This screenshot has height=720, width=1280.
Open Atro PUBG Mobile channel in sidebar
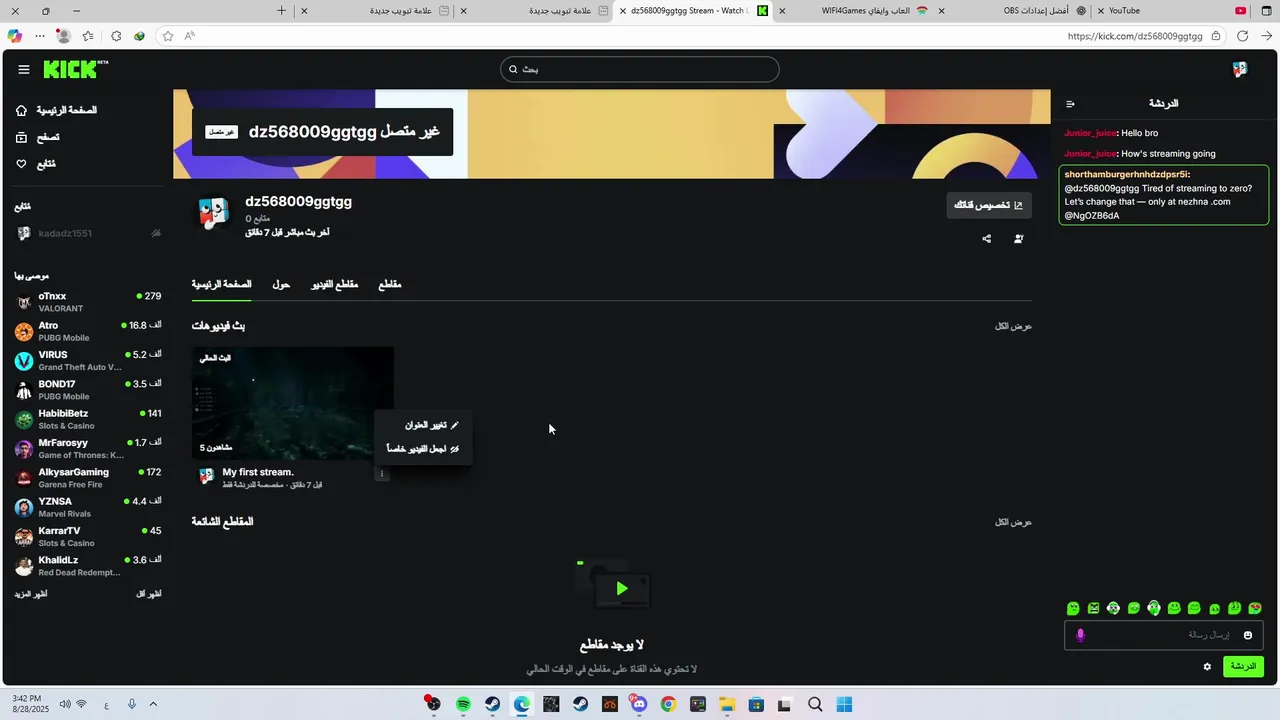pos(88,331)
